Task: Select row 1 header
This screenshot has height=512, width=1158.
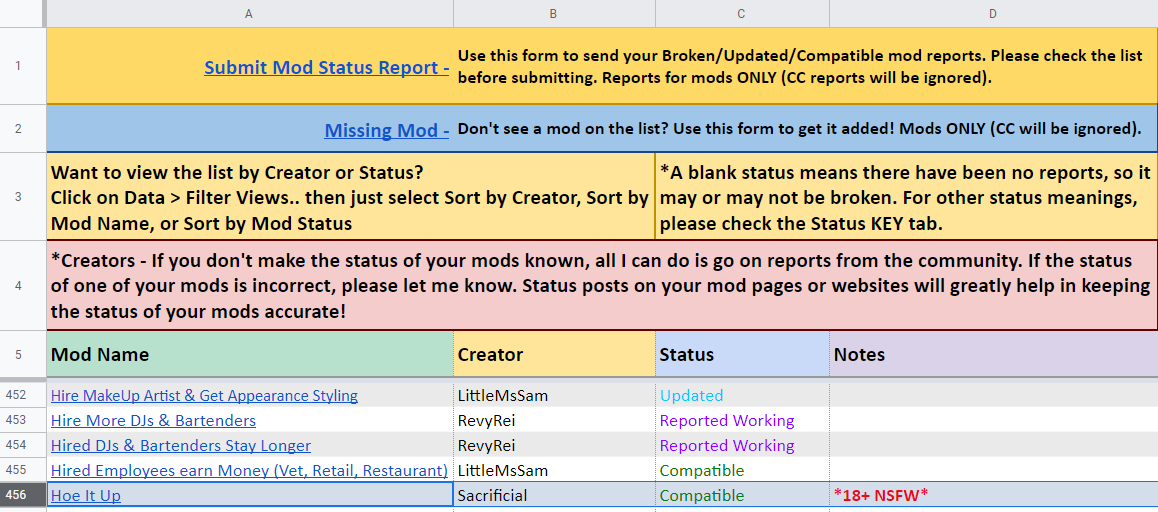Action: [22, 66]
